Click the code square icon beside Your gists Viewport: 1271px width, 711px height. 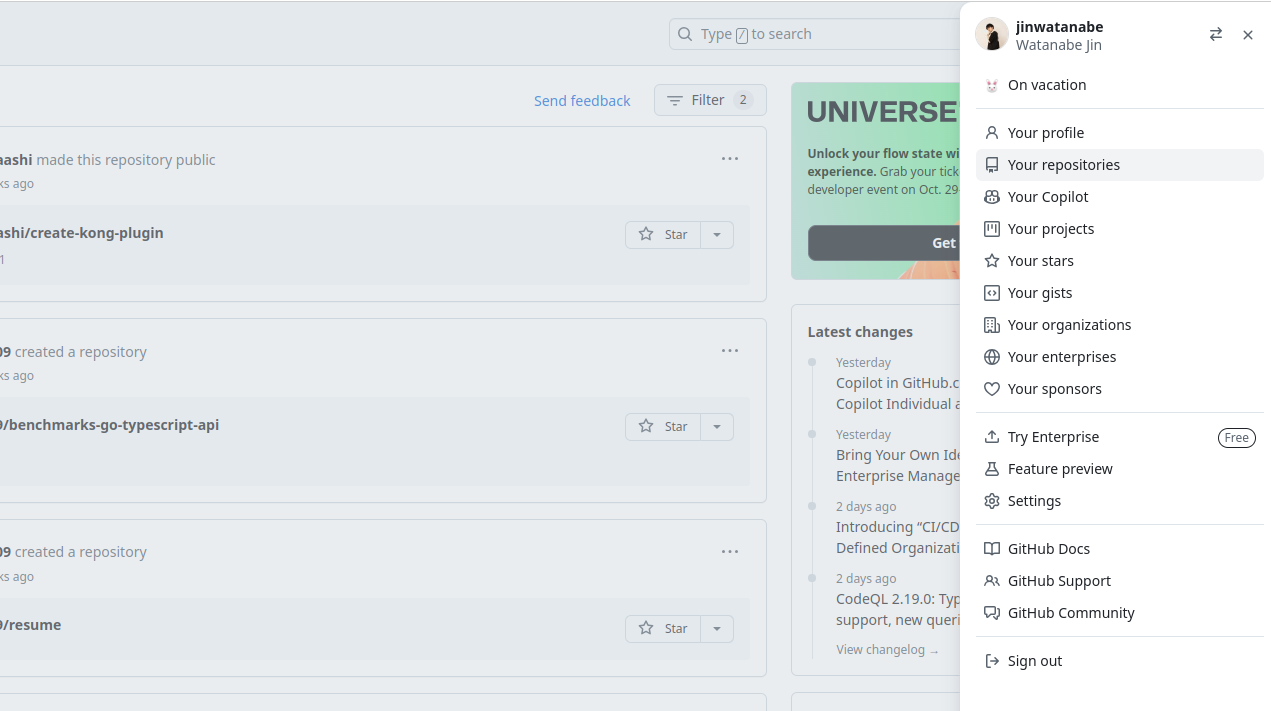coord(992,293)
